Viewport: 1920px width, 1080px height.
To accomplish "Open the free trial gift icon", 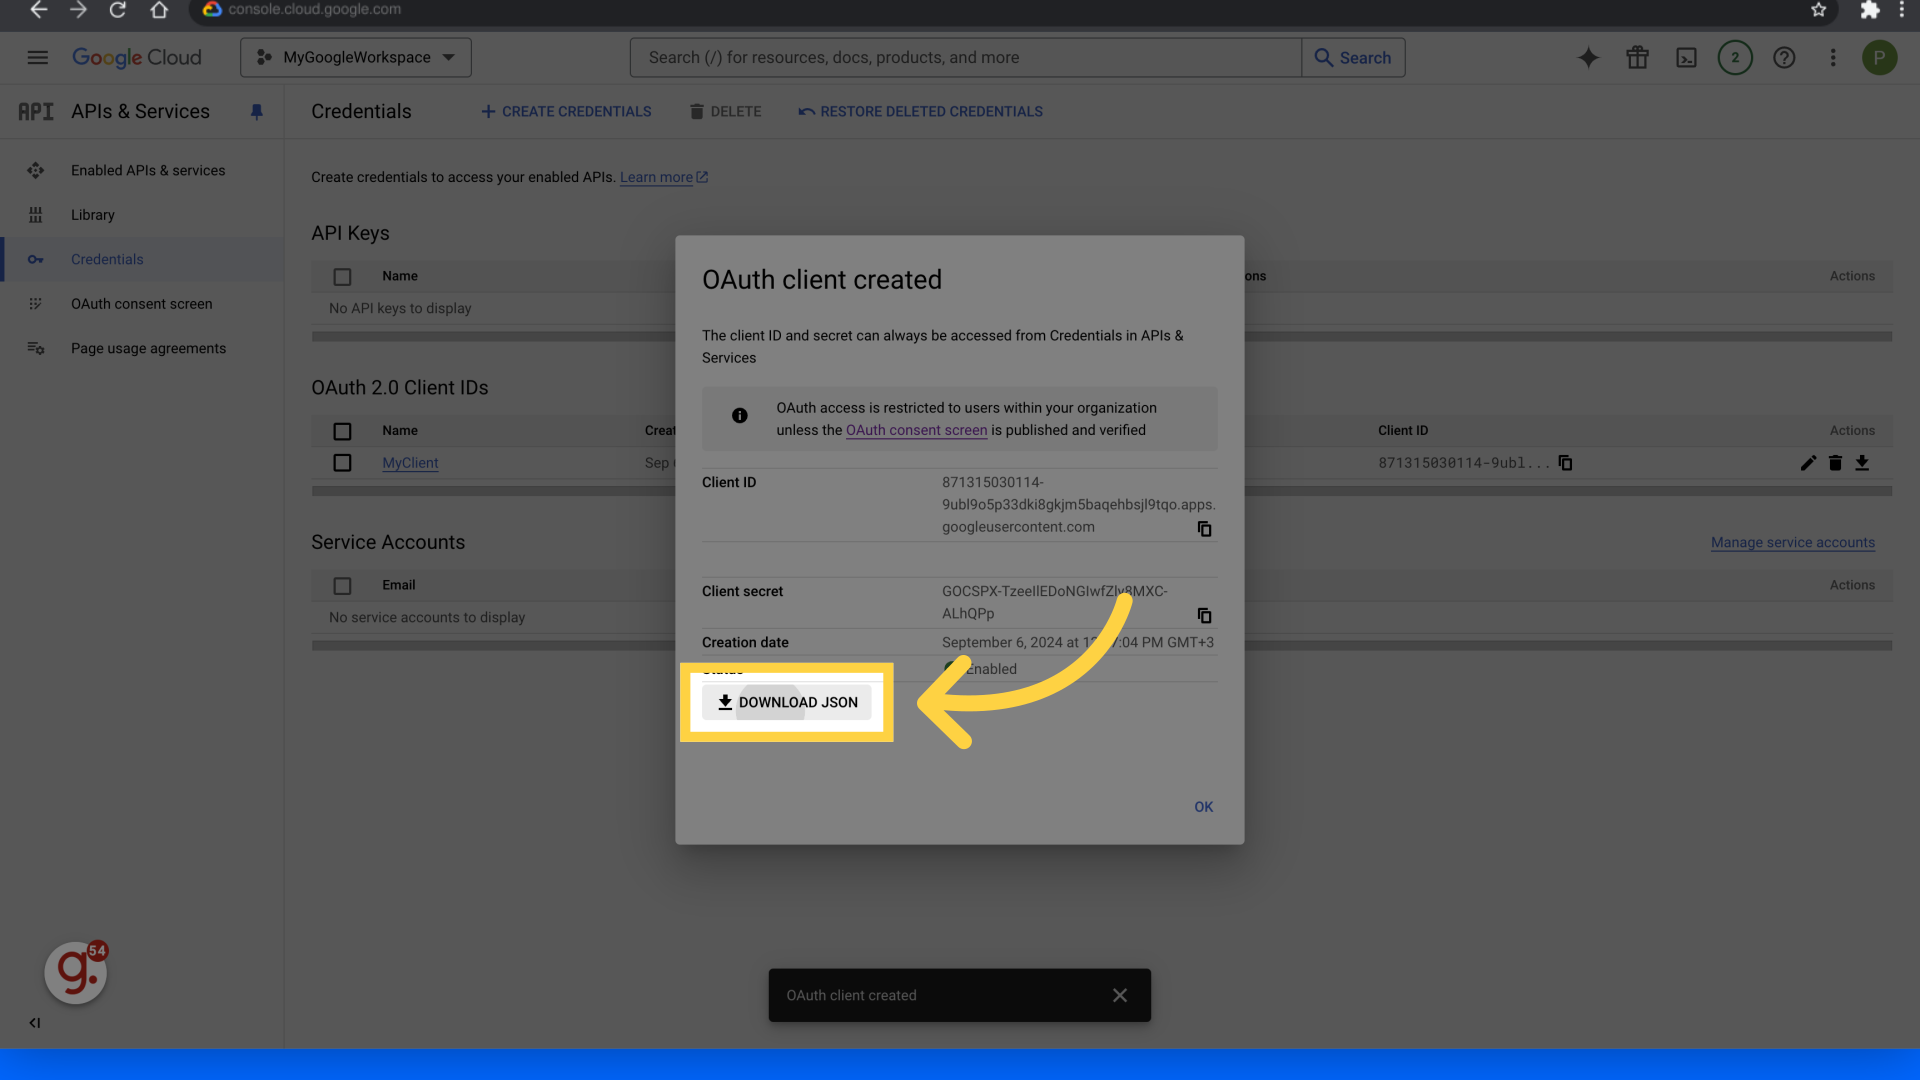I will point(1637,58).
